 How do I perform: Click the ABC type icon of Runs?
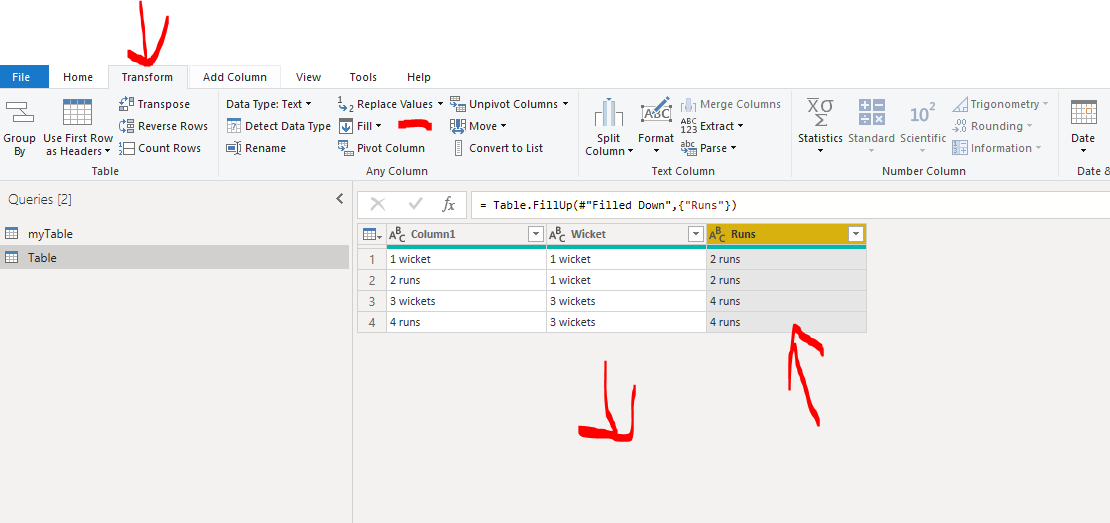pyautogui.click(x=717, y=234)
